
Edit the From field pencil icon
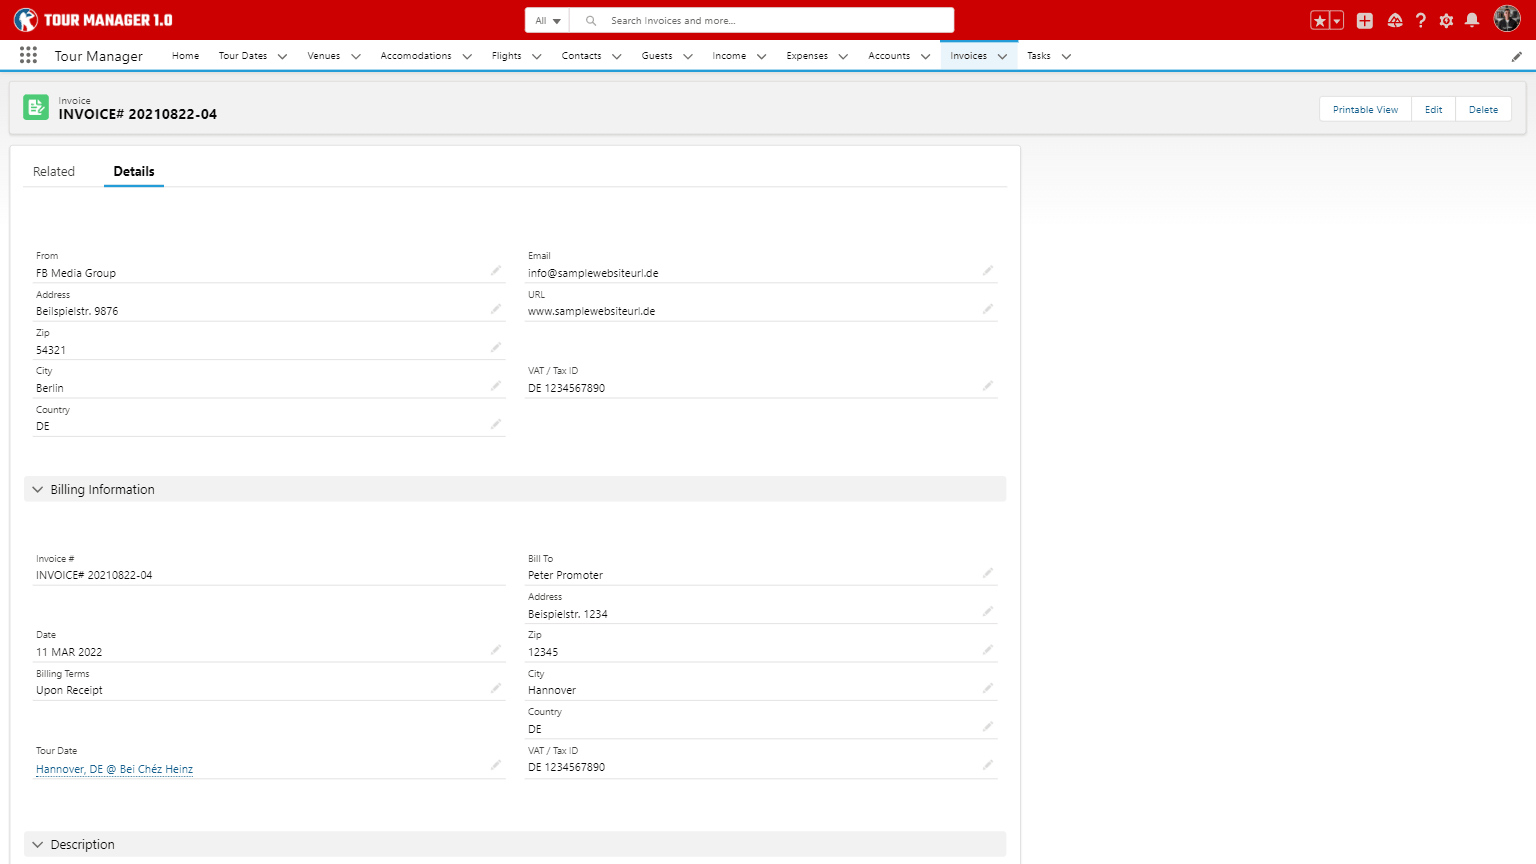click(x=495, y=271)
